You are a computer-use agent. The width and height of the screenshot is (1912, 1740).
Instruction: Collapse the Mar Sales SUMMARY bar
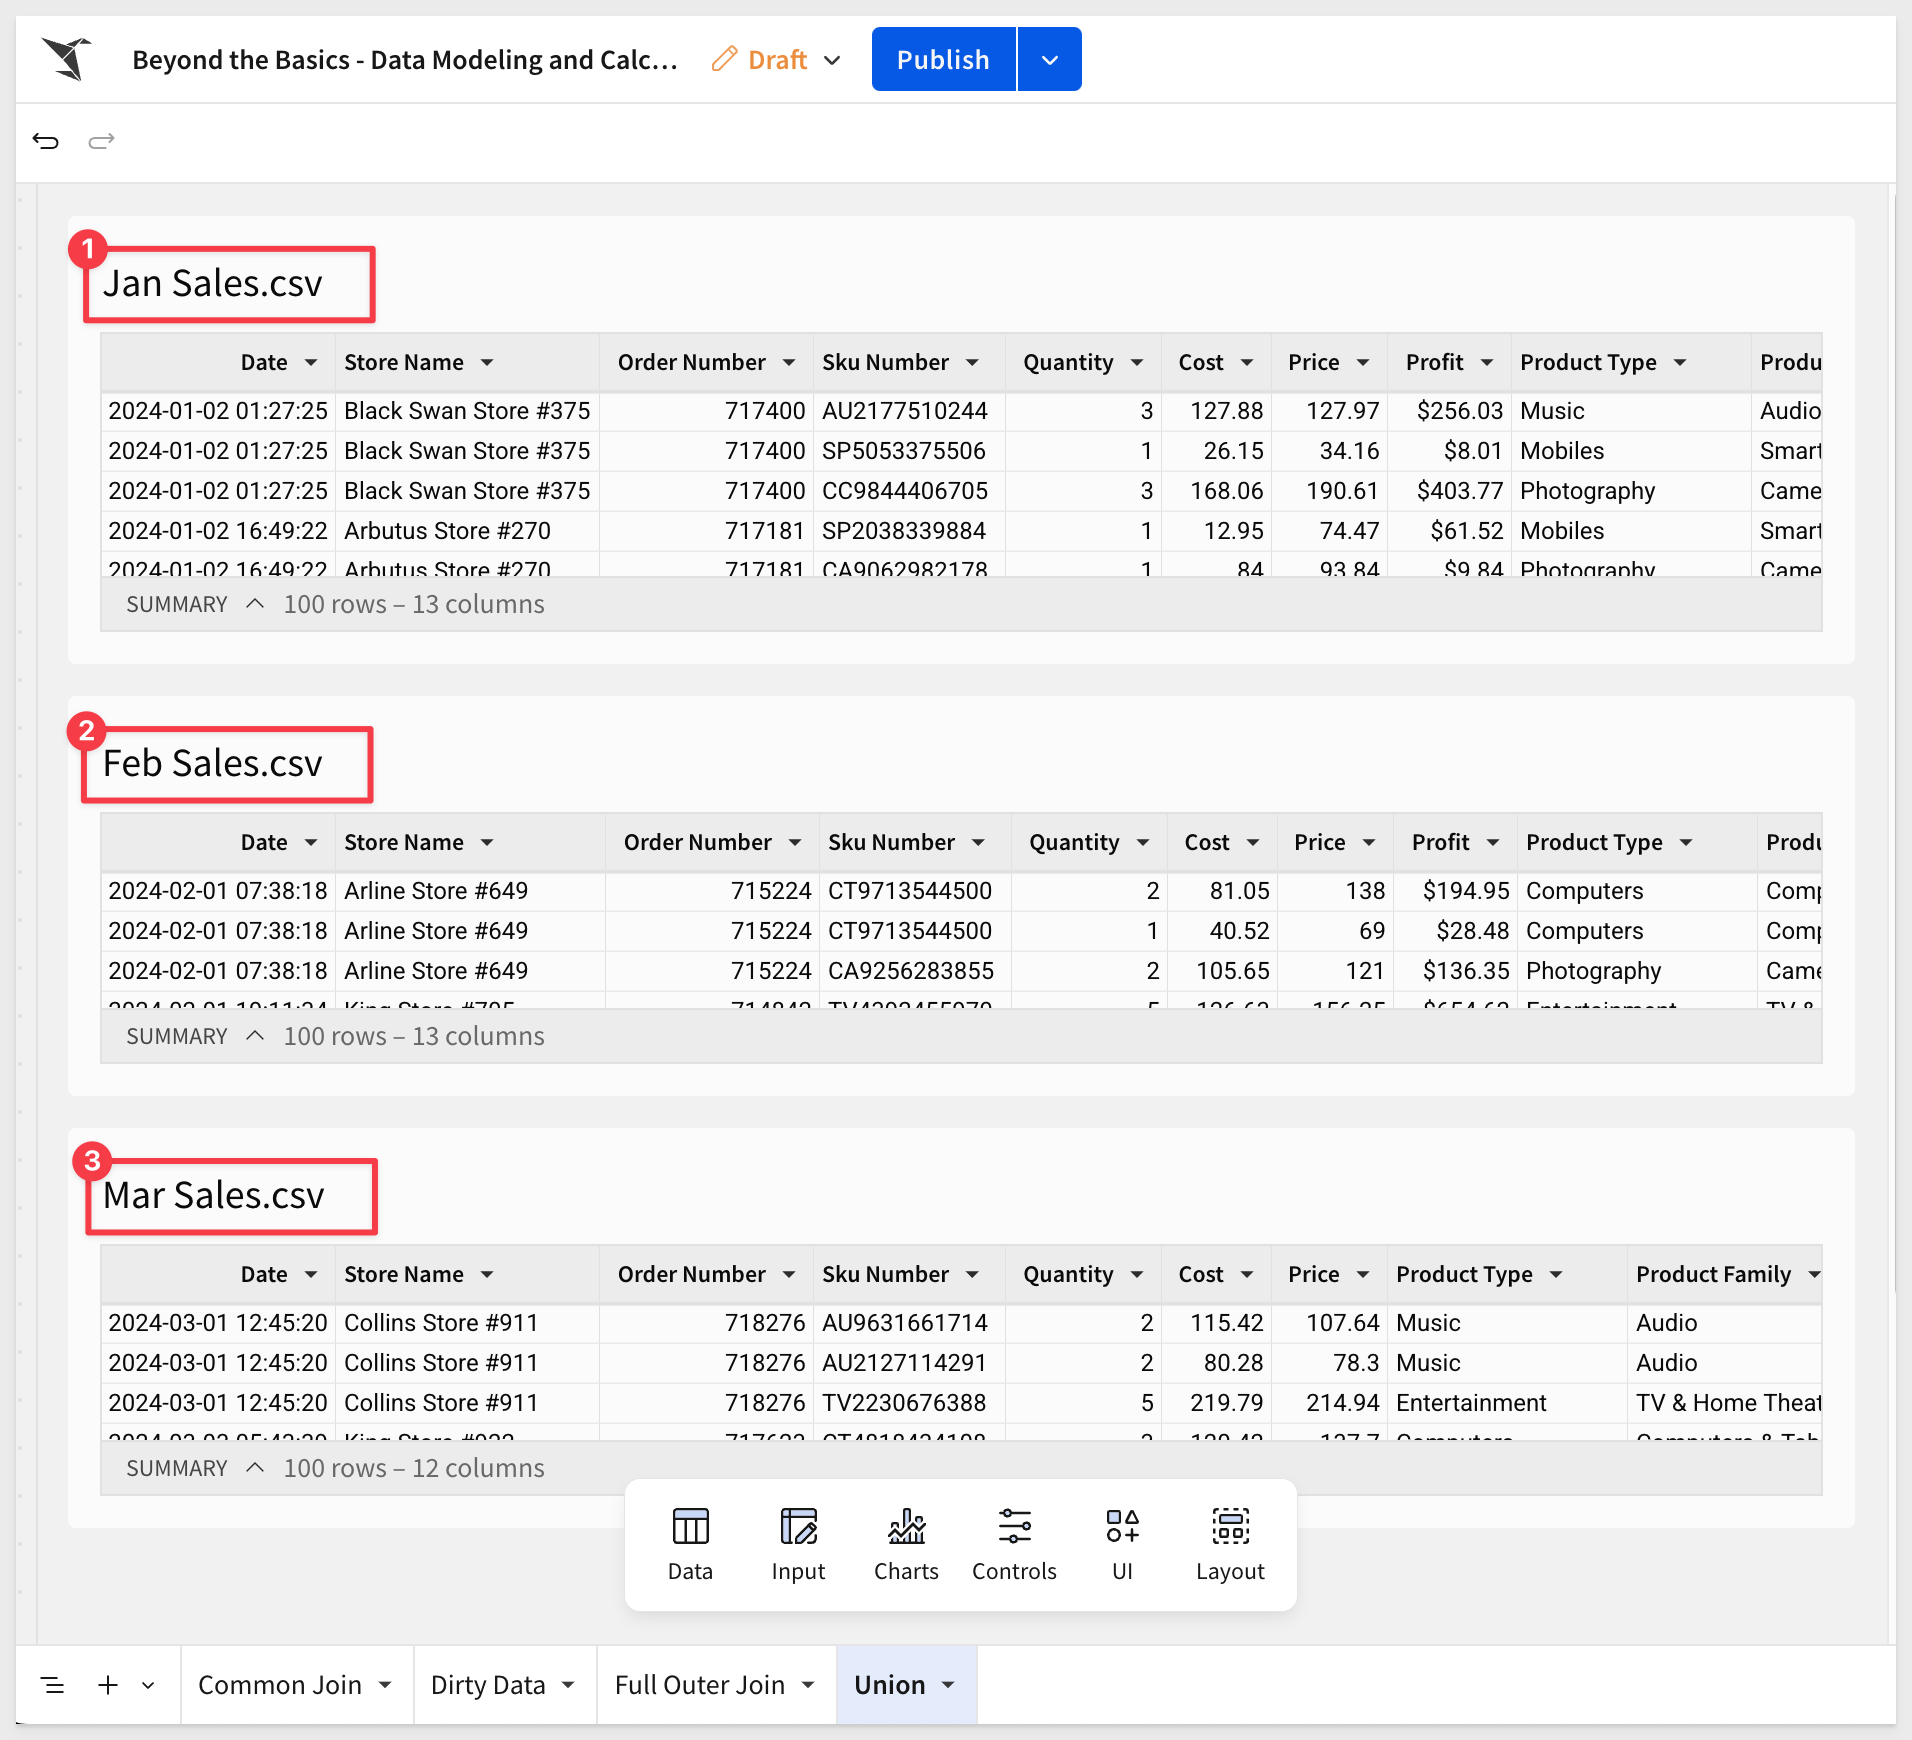point(255,1468)
